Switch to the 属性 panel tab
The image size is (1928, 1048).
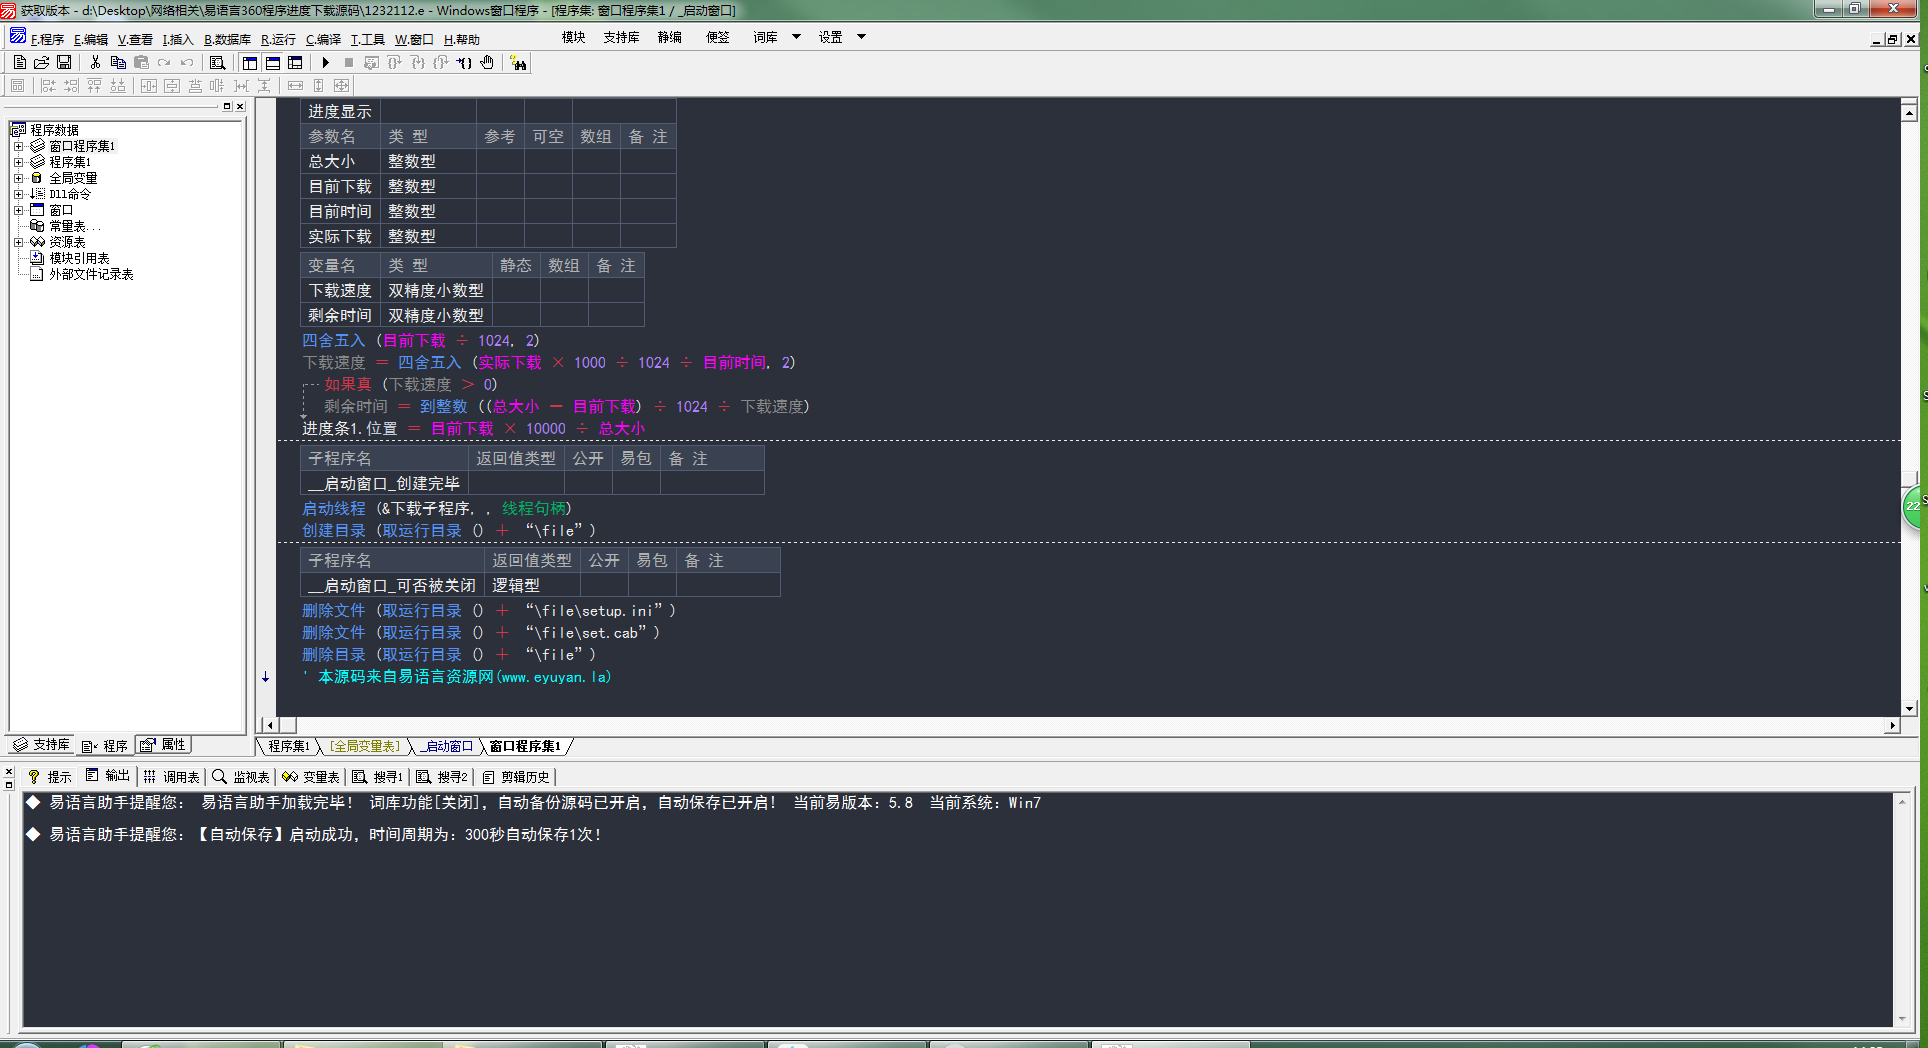164,745
